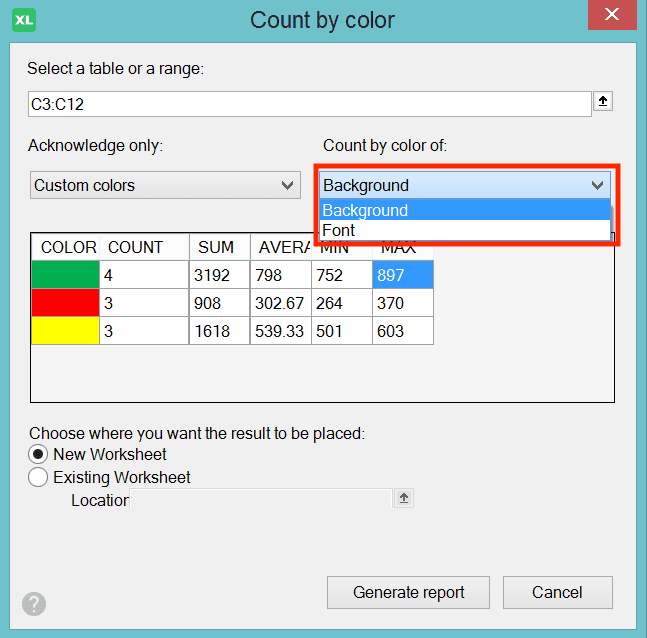Select the cell with average 798
The image size is (647, 638).
pyautogui.click(x=281, y=274)
